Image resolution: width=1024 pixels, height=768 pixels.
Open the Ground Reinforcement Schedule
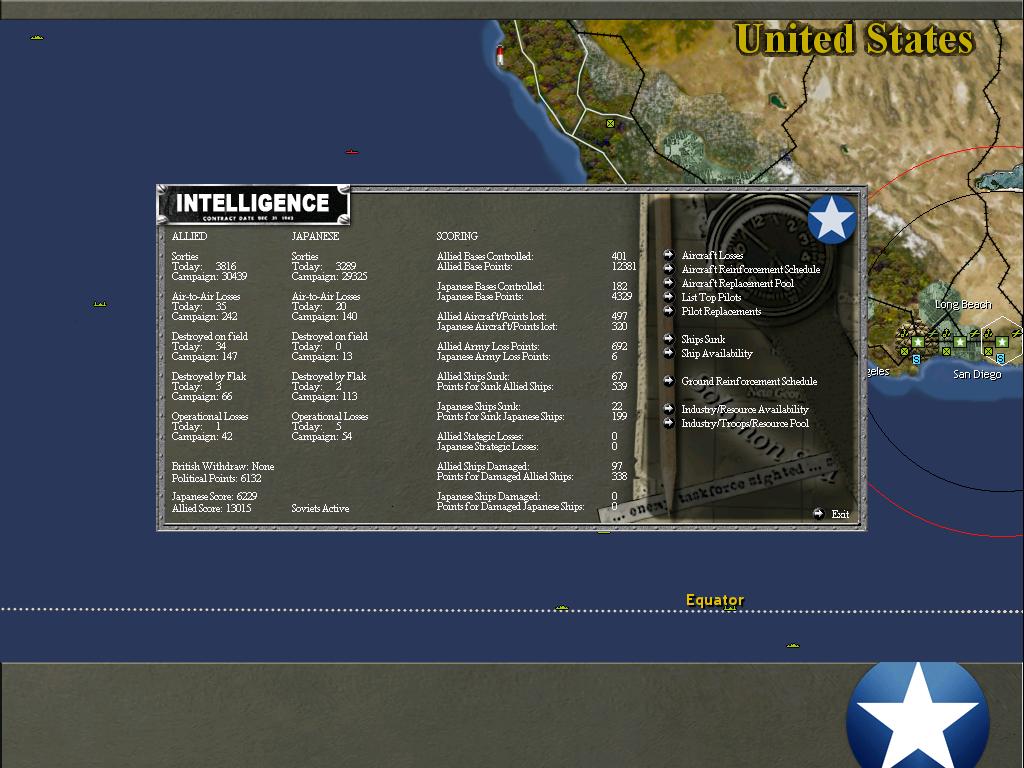pyautogui.click(x=749, y=381)
